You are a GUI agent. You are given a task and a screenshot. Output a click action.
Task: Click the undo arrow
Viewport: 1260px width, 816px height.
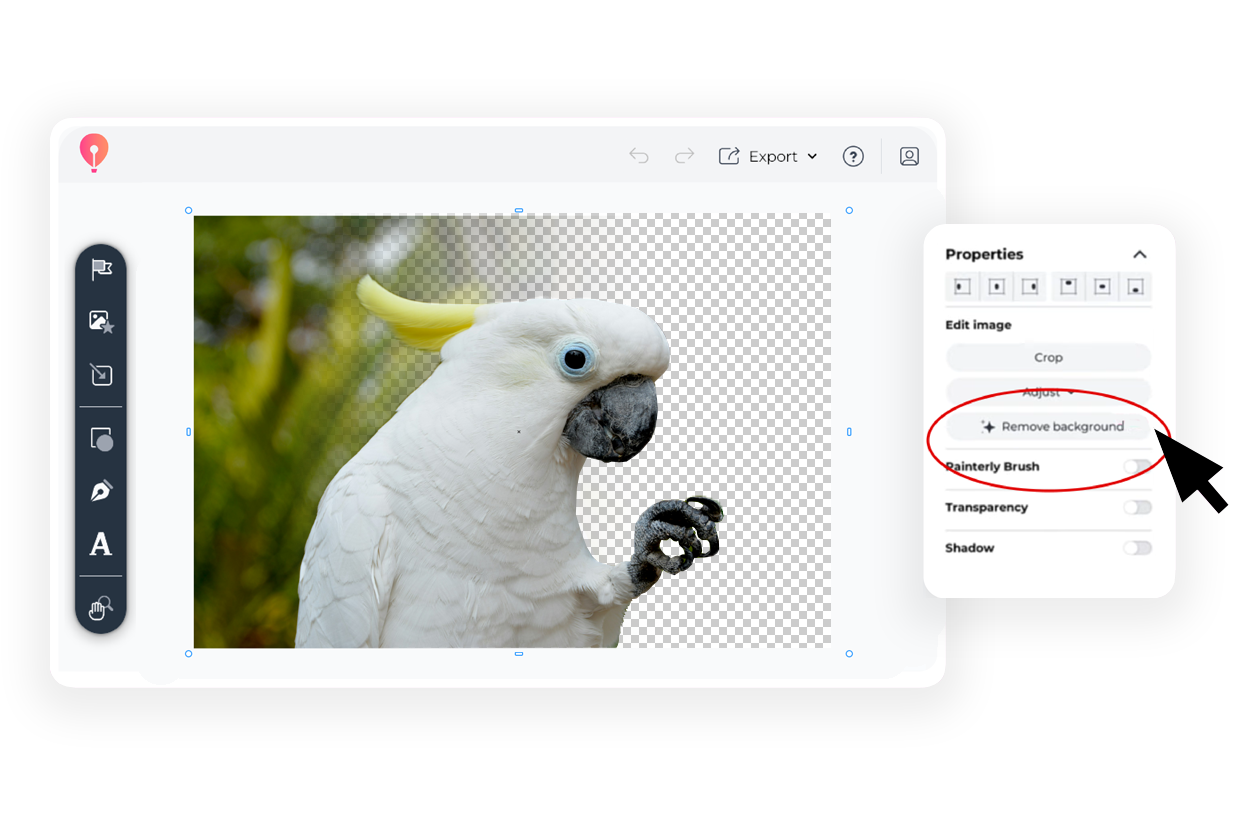tap(639, 156)
